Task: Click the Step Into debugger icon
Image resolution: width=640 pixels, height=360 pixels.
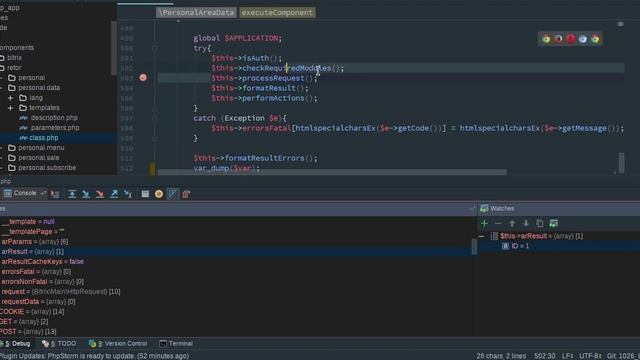Action: click(x=86, y=194)
